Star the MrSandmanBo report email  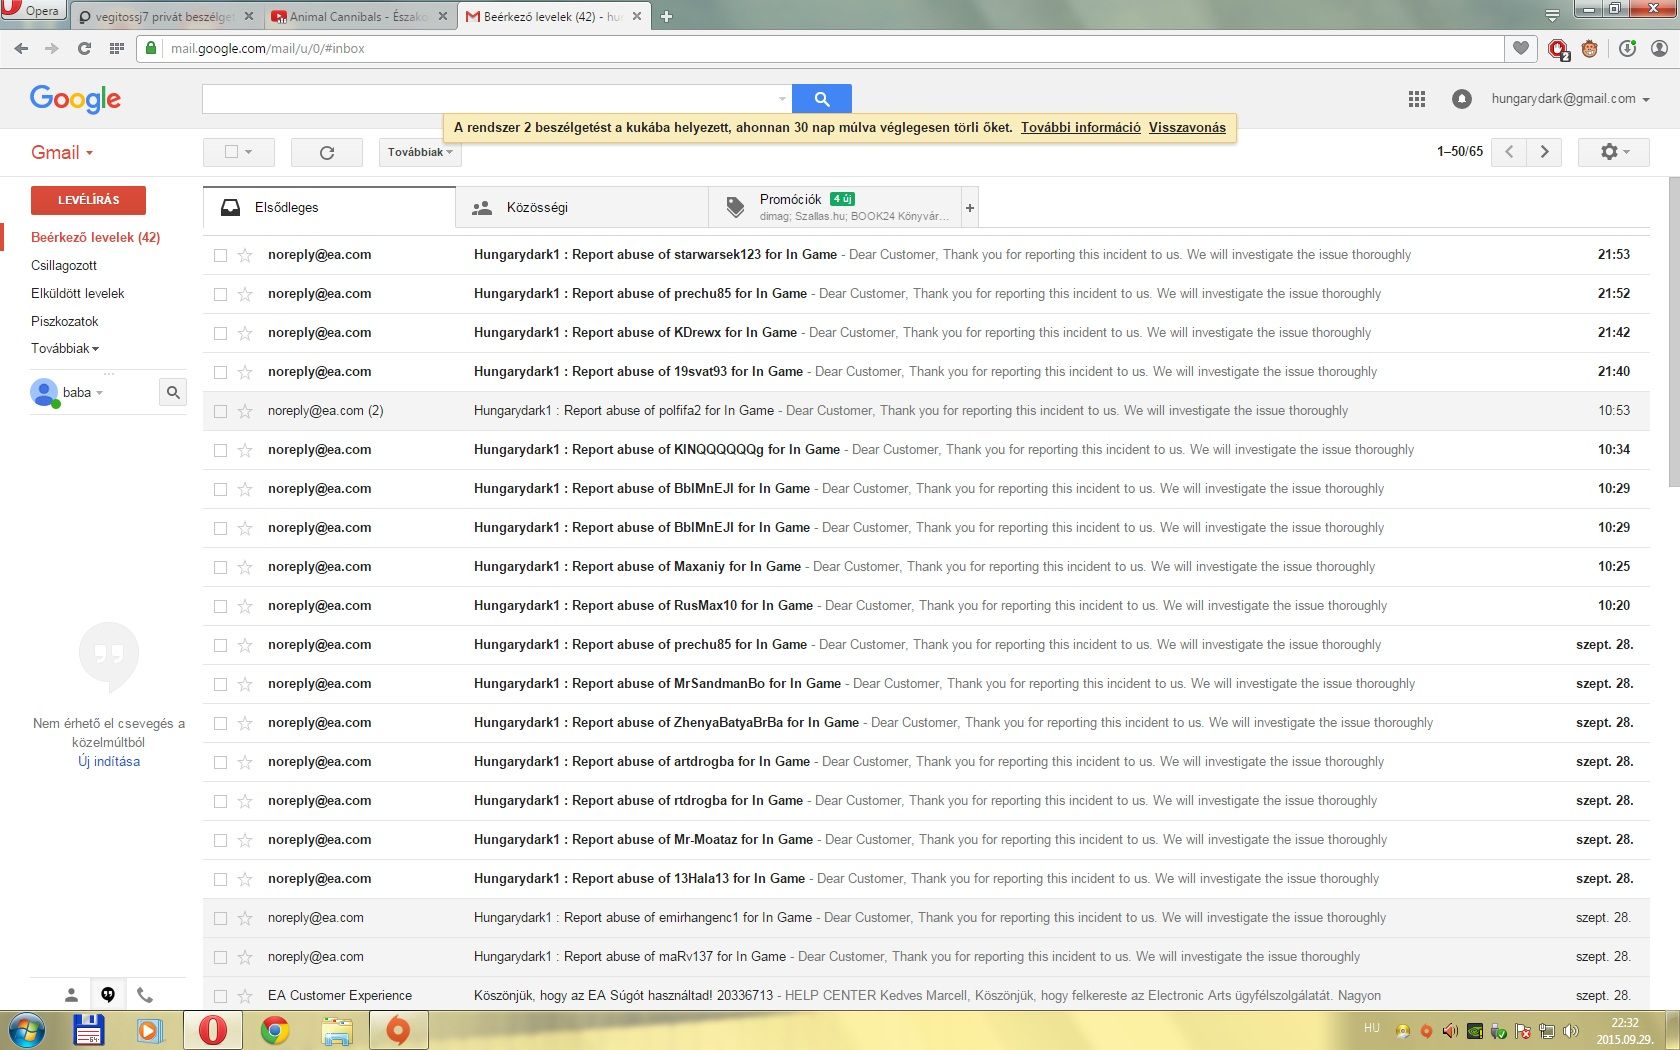[245, 684]
